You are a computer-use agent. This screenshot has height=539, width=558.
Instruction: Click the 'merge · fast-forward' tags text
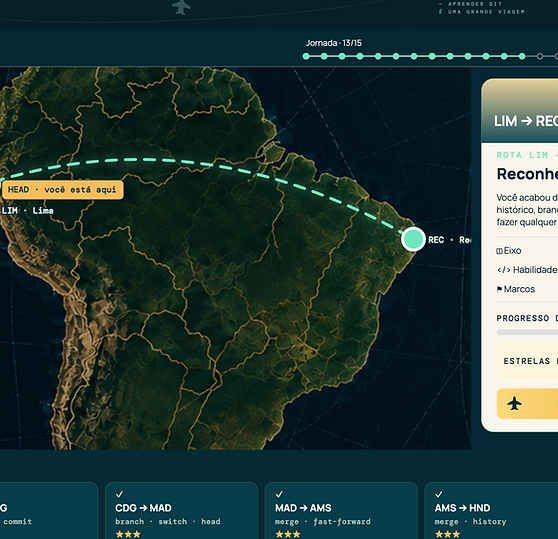[323, 522]
